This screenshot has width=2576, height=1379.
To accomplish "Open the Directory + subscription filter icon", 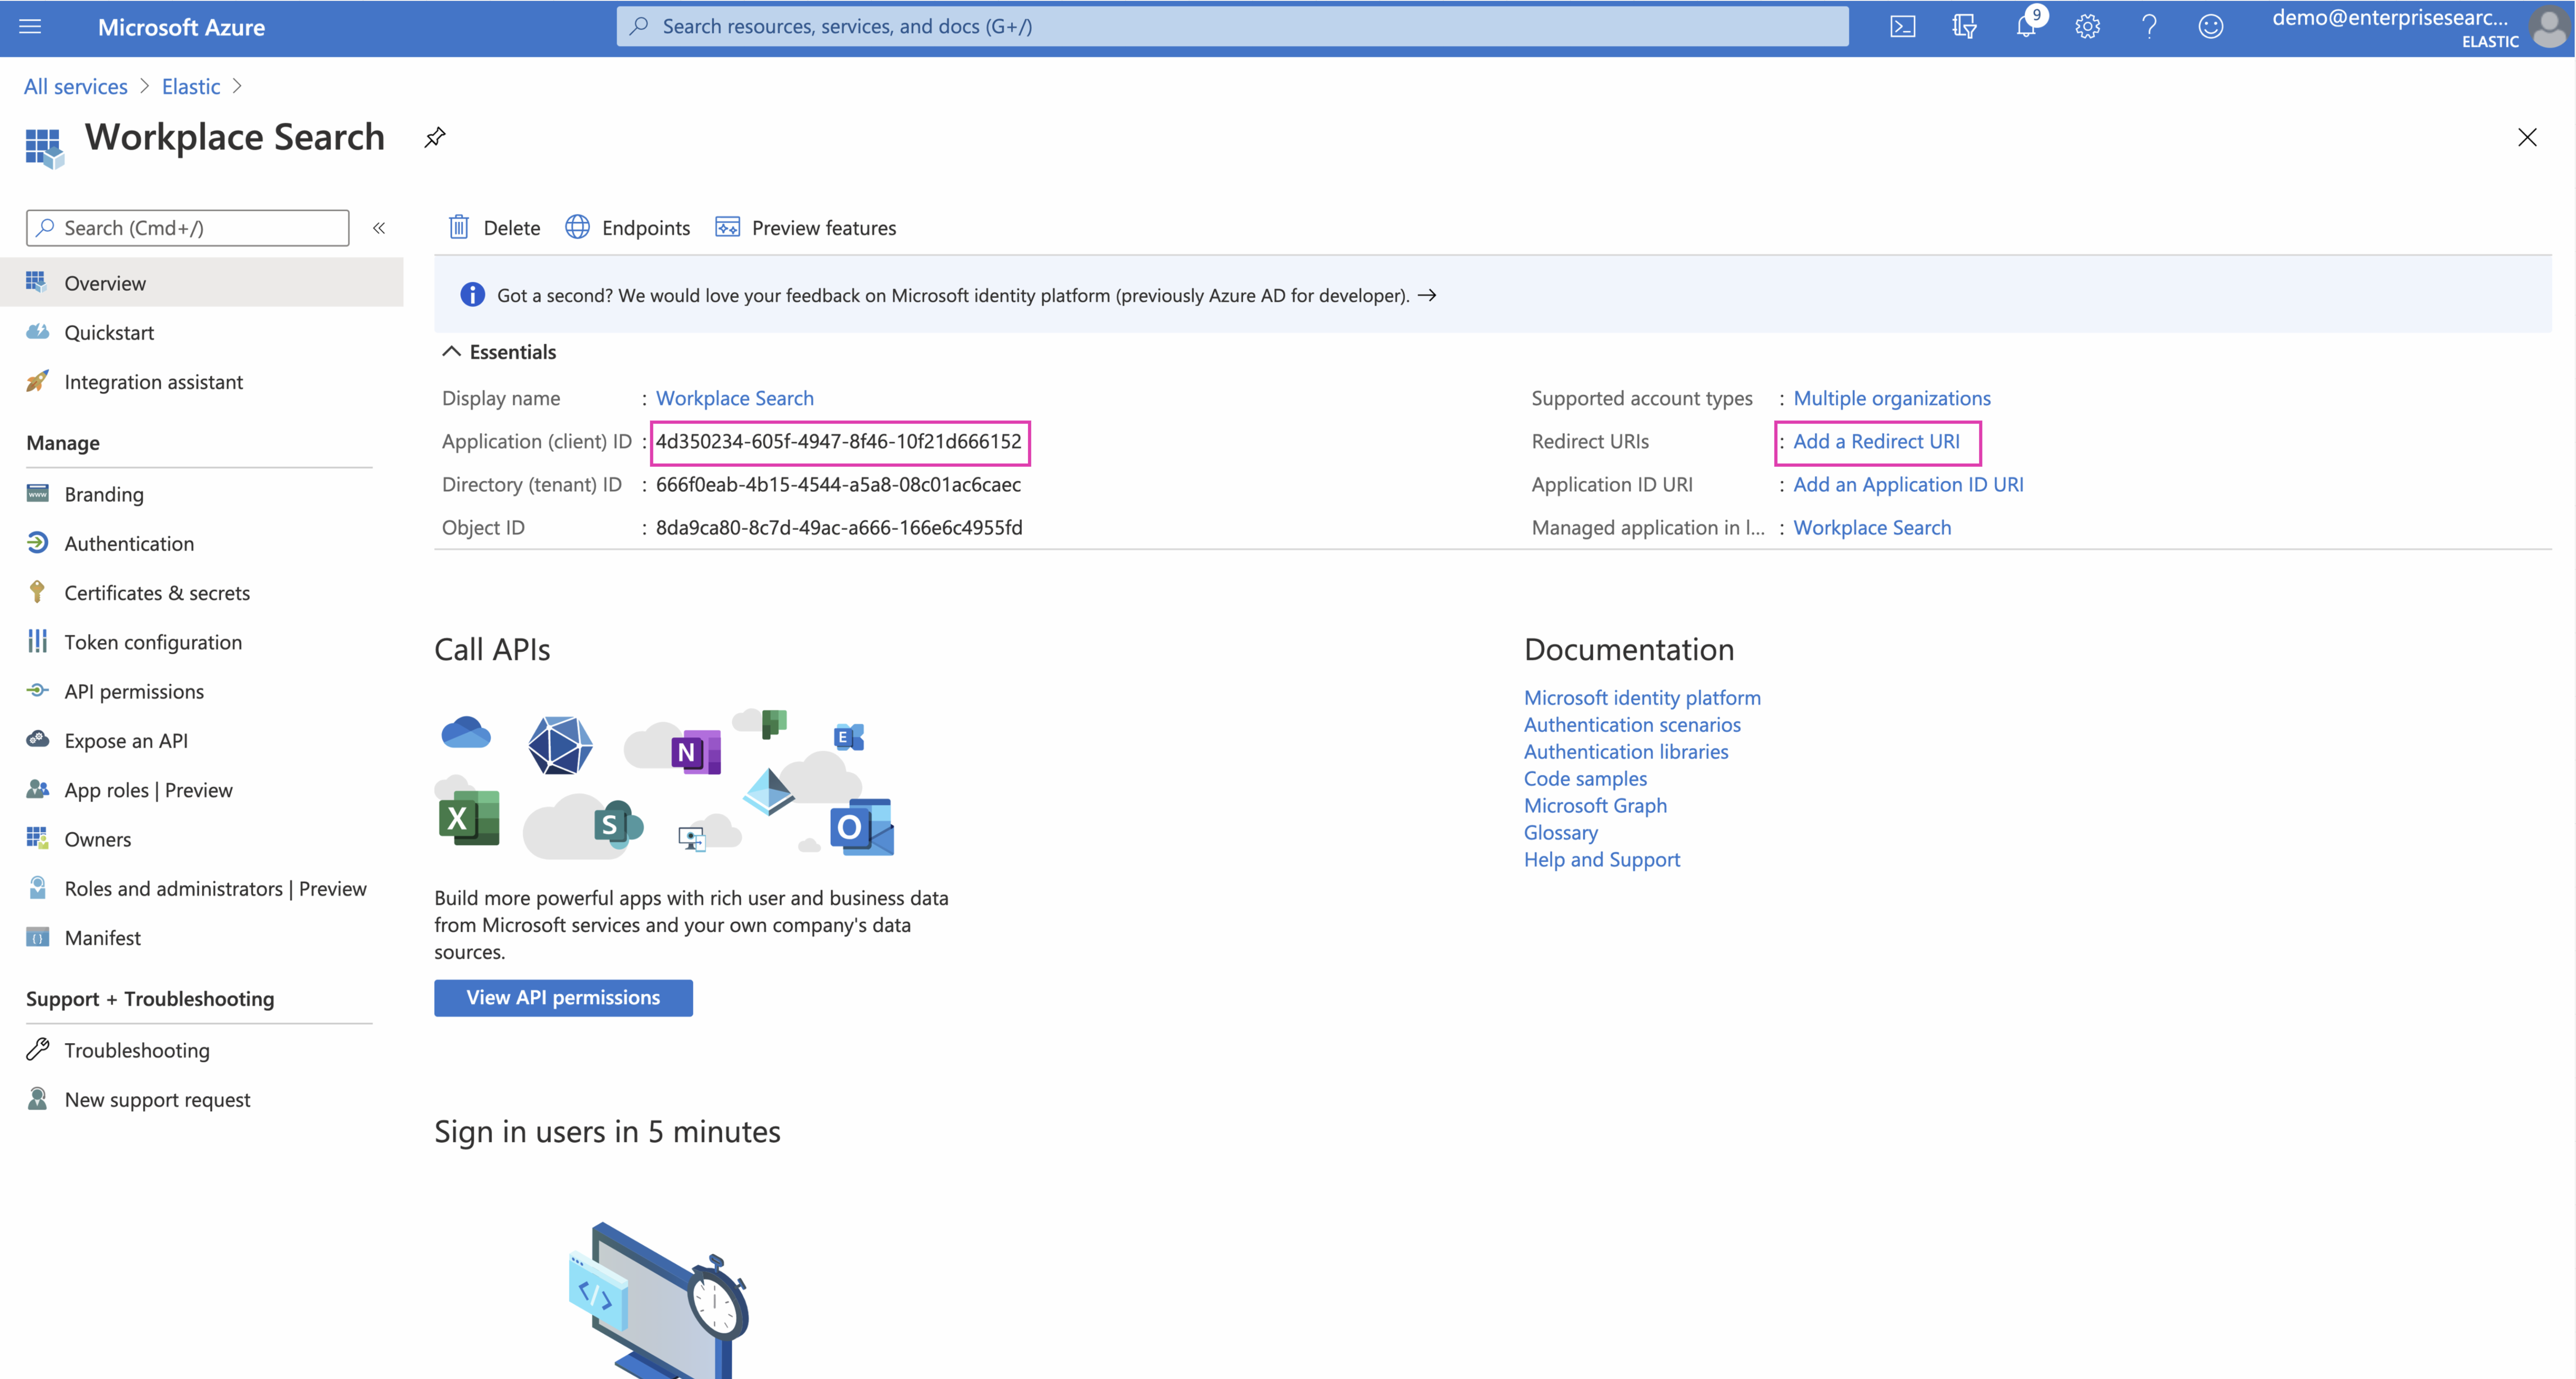I will tap(1964, 27).
